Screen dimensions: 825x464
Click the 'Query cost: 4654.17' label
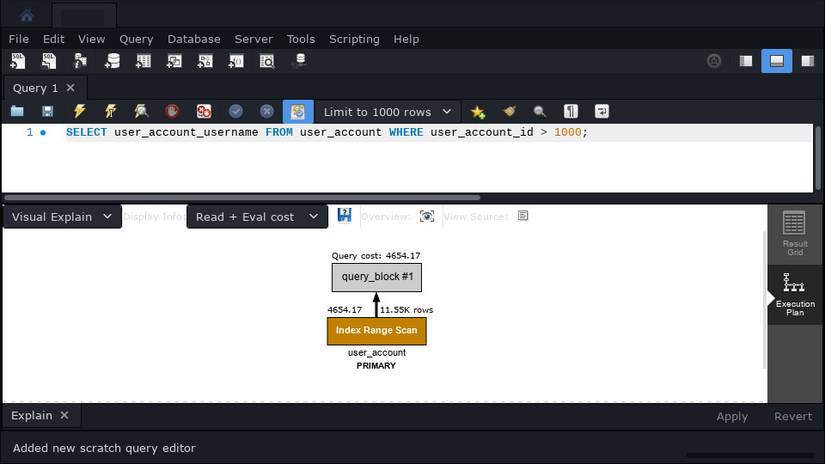(x=376, y=256)
